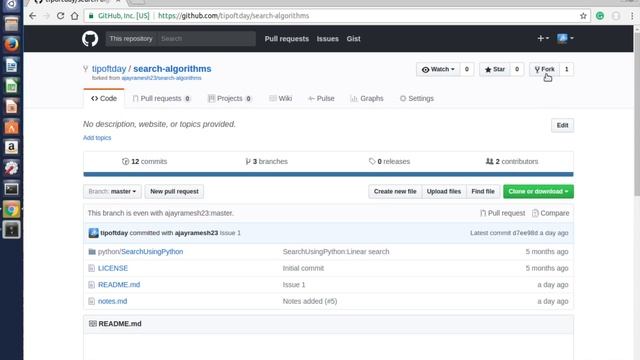Screen dimensions: 640x360
Task: Open the repository Settings tab
Action: (417, 98)
